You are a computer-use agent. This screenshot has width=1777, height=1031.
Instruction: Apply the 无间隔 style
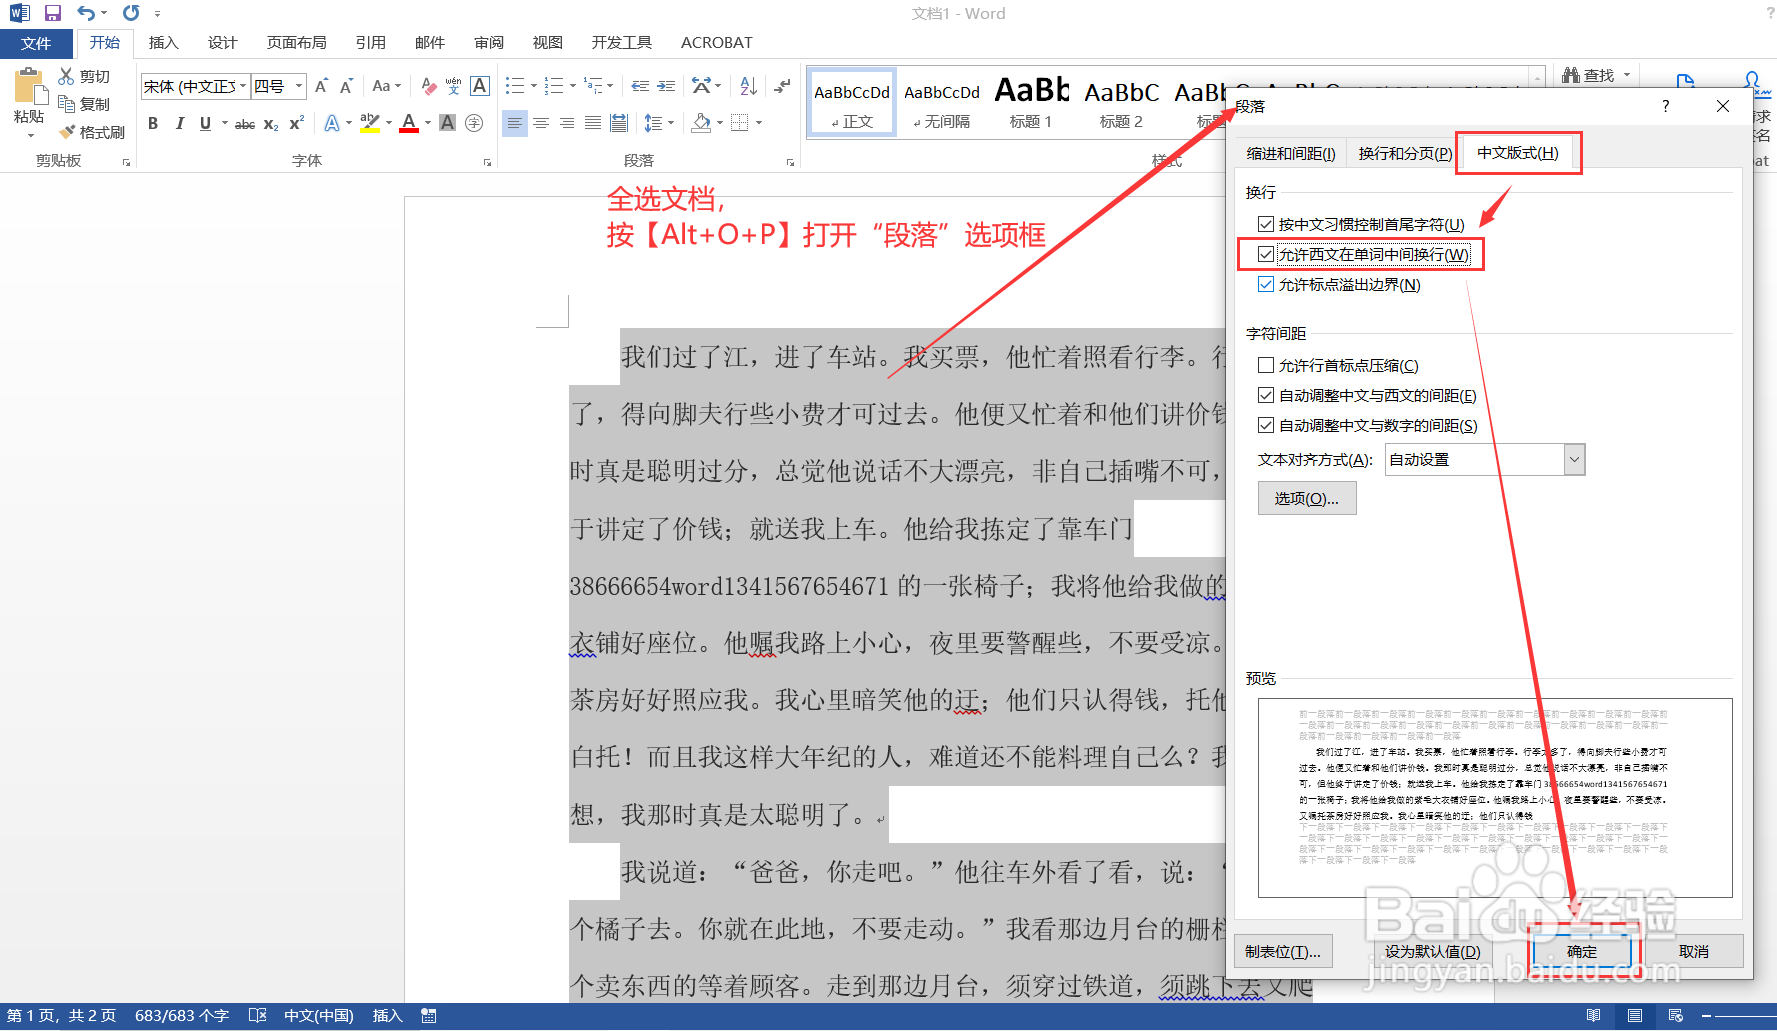coord(942,101)
